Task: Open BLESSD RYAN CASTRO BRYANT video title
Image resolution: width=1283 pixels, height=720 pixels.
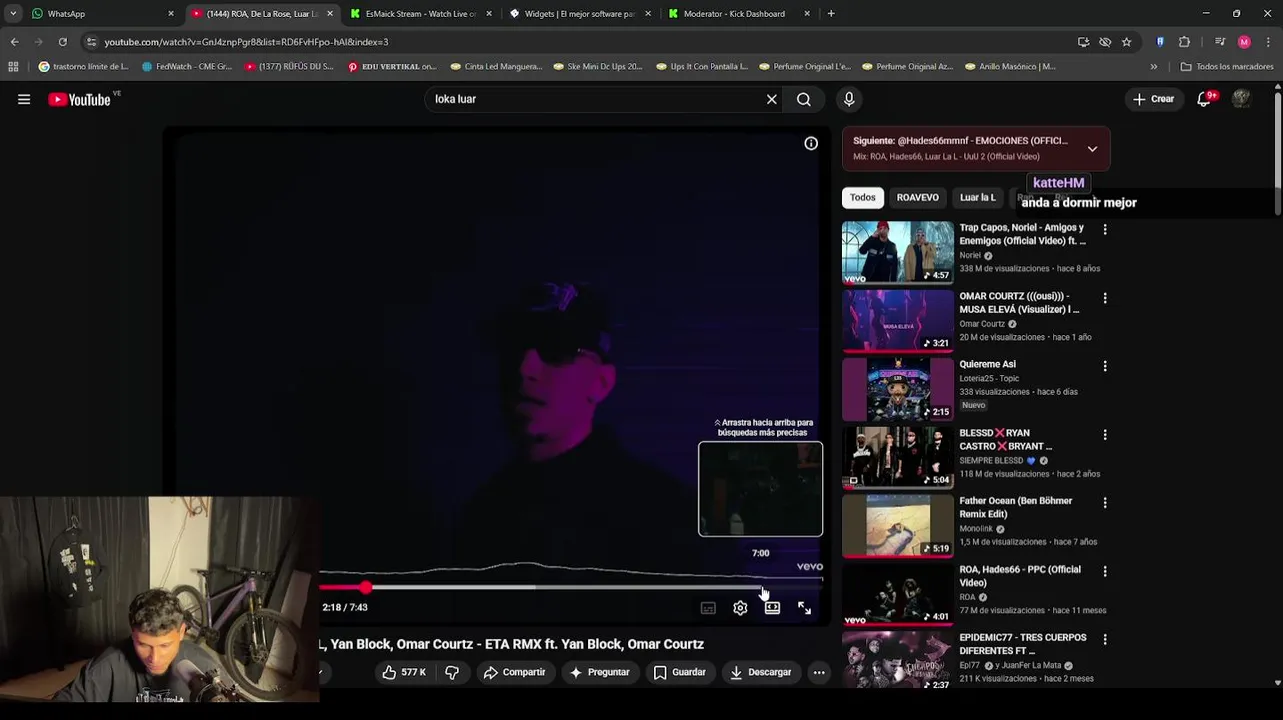Action: click(1006, 440)
